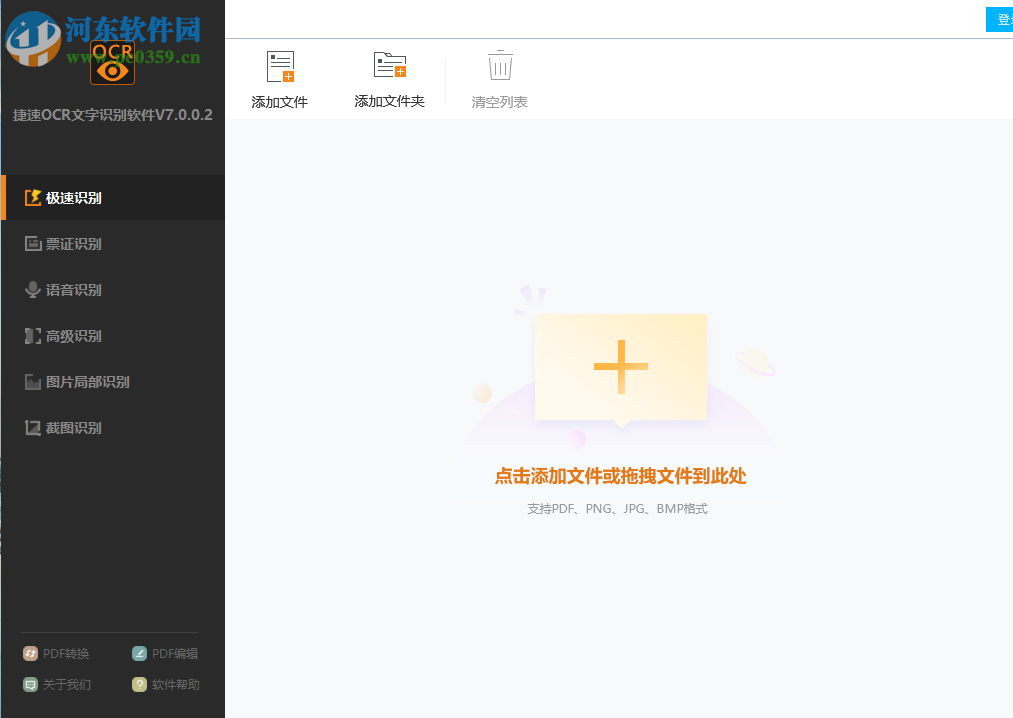Open the PDF编辑 editing tool icon
The image size is (1013, 718).
coord(138,653)
